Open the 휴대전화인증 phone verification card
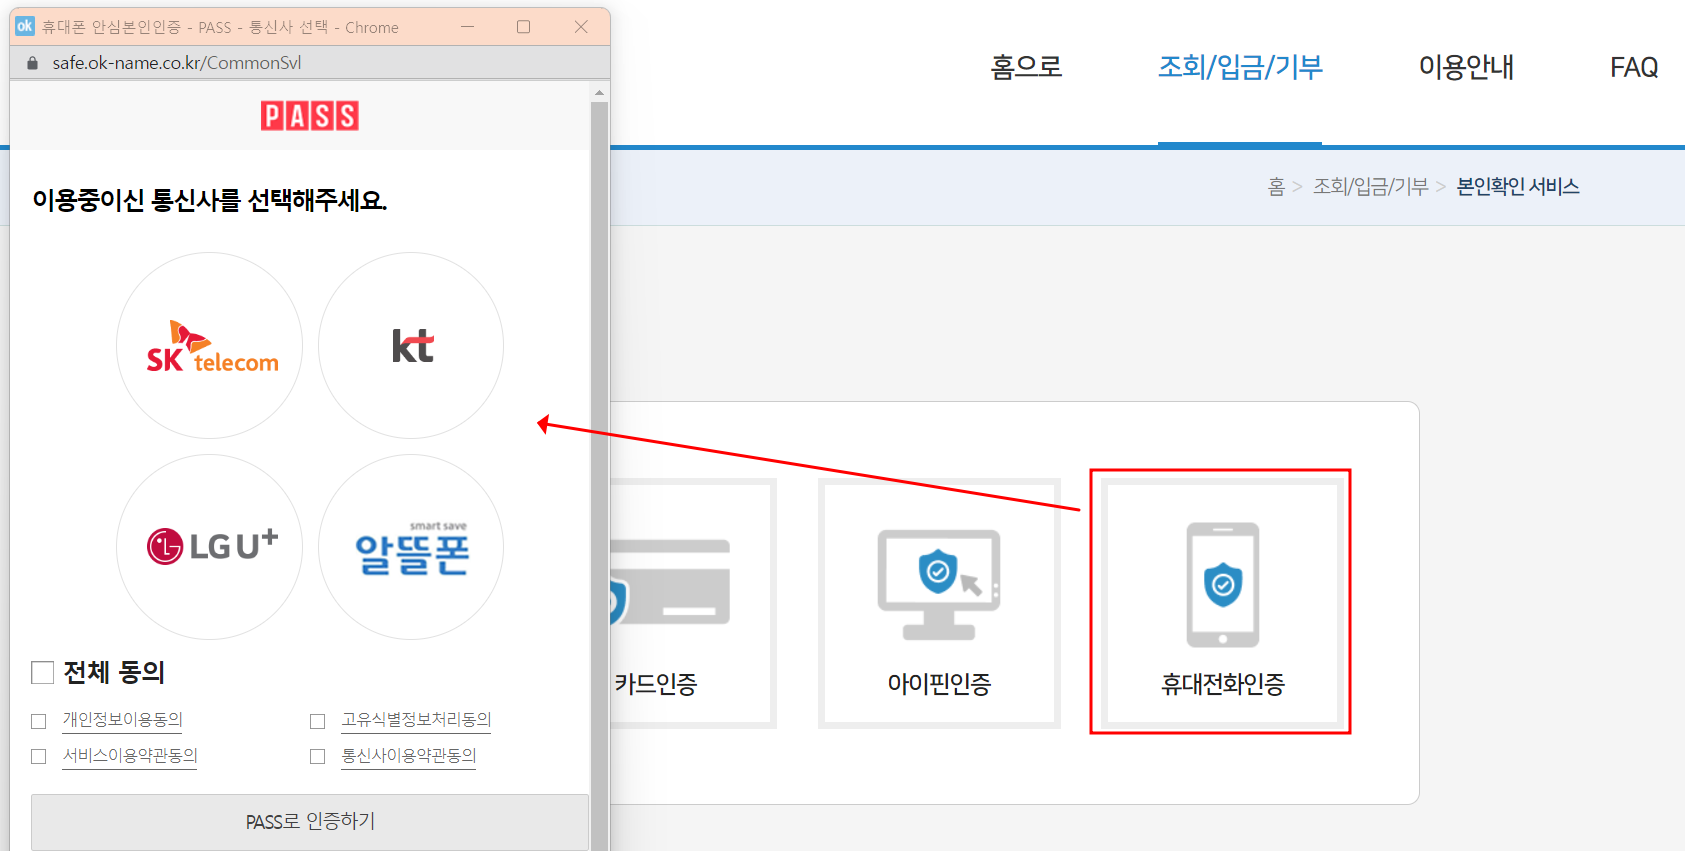Screen dimensions: 1685x851 click(x=1220, y=603)
